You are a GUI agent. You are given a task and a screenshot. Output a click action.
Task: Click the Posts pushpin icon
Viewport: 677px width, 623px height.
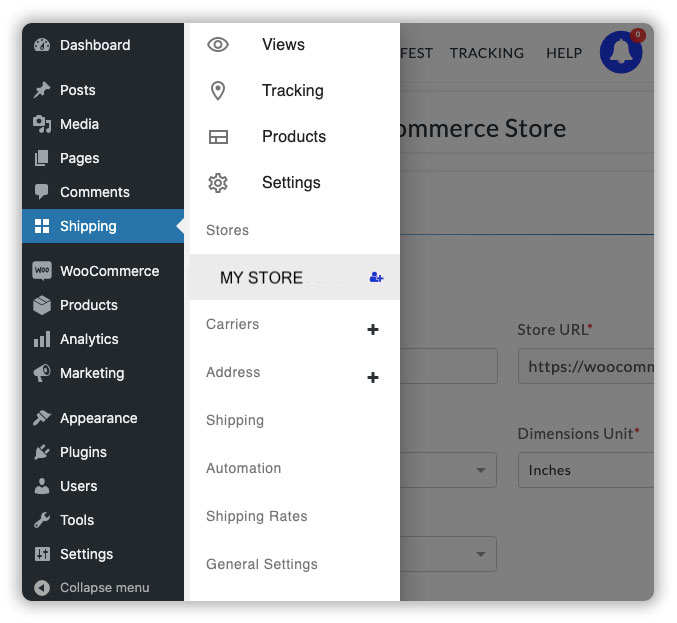pos(42,90)
